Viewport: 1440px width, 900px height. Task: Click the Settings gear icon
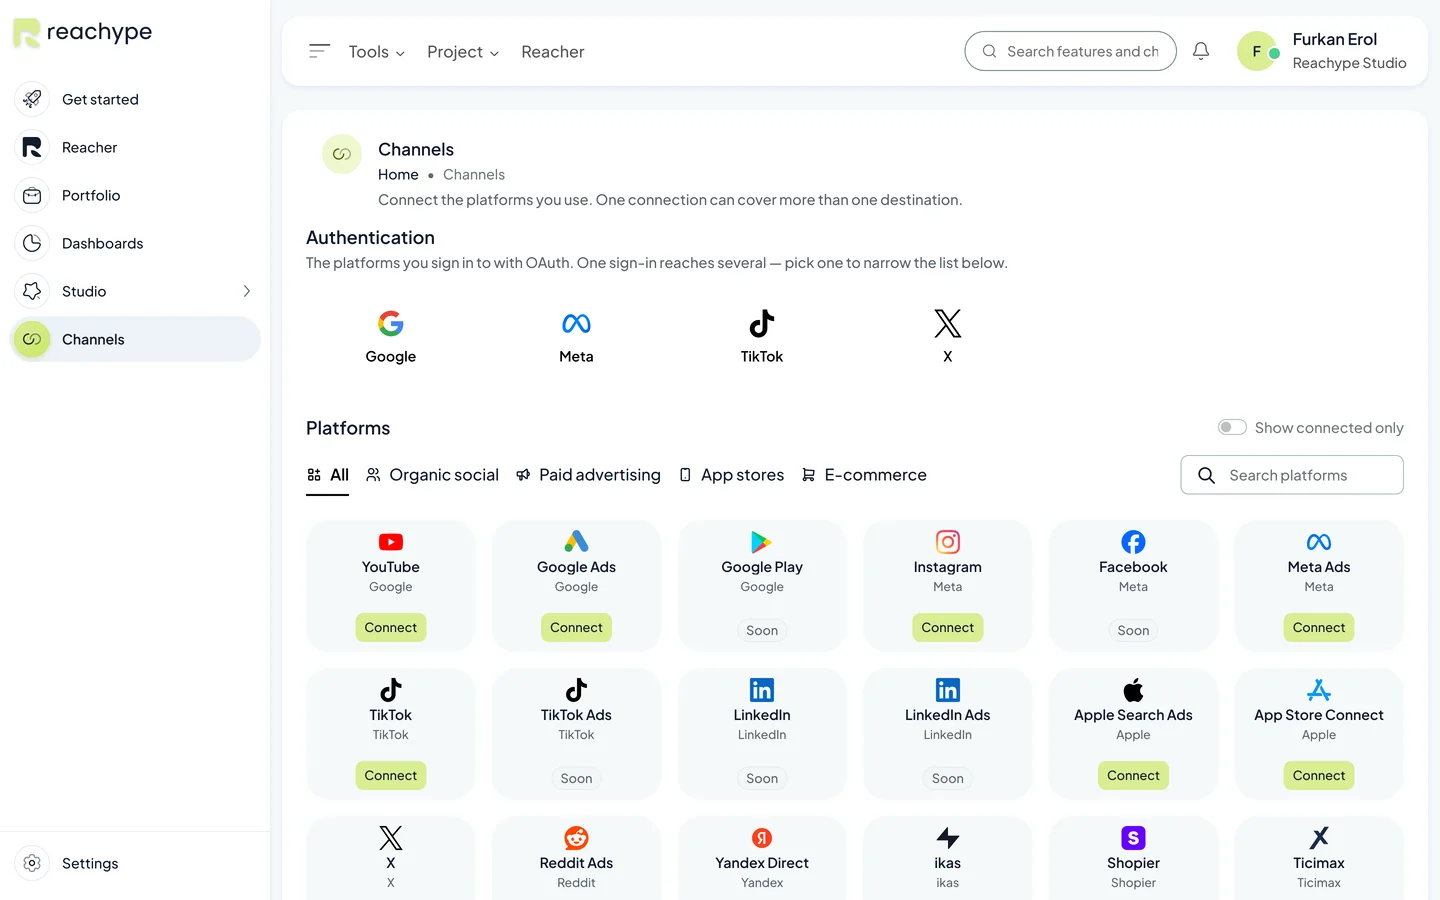tap(32, 863)
